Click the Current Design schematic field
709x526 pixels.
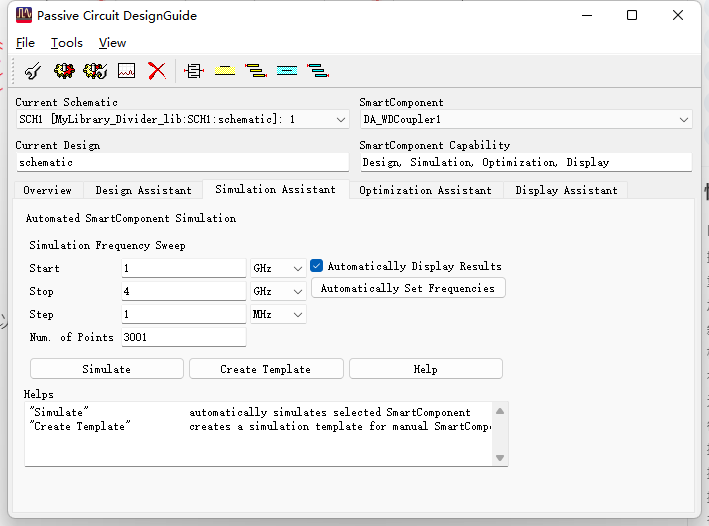pos(182,162)
